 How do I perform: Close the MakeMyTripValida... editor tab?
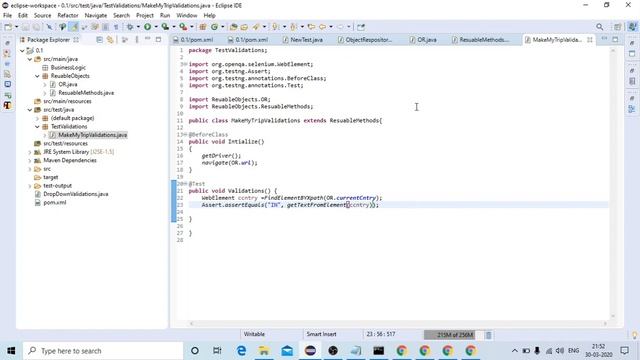click(x=590, y=40)
